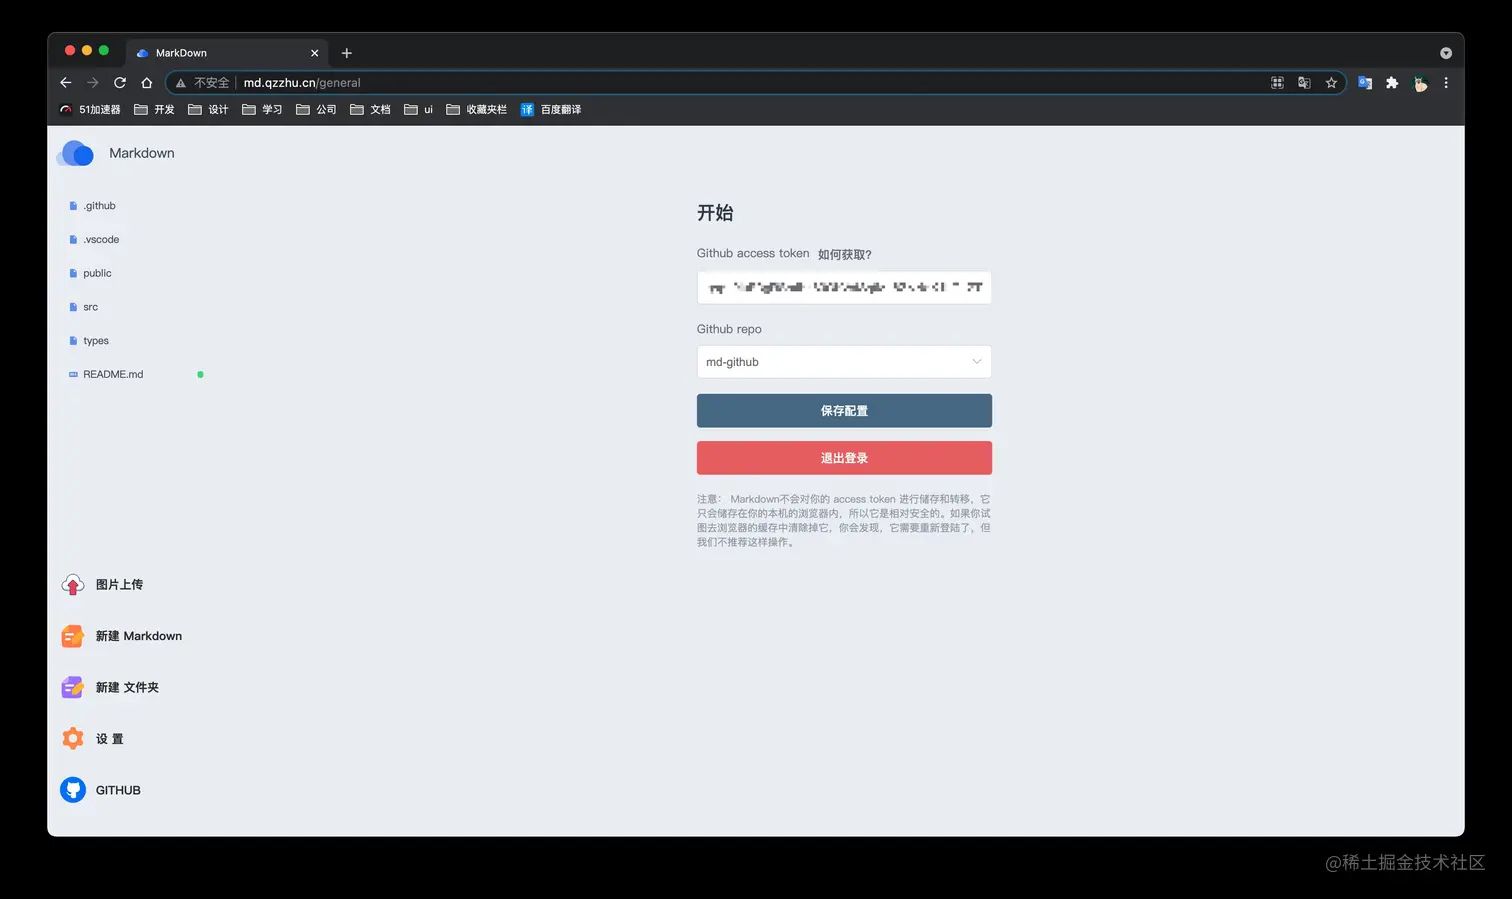Open the public folder in sidebar

(97, 273)
